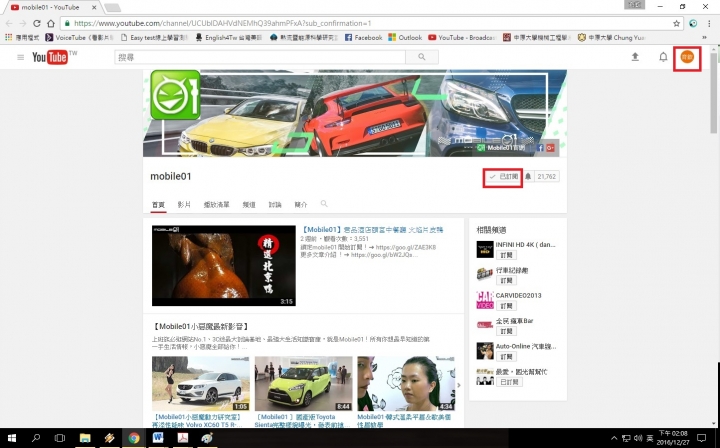Subscribe to the channel above Auto-Online
720x448 pixels.
506,331
